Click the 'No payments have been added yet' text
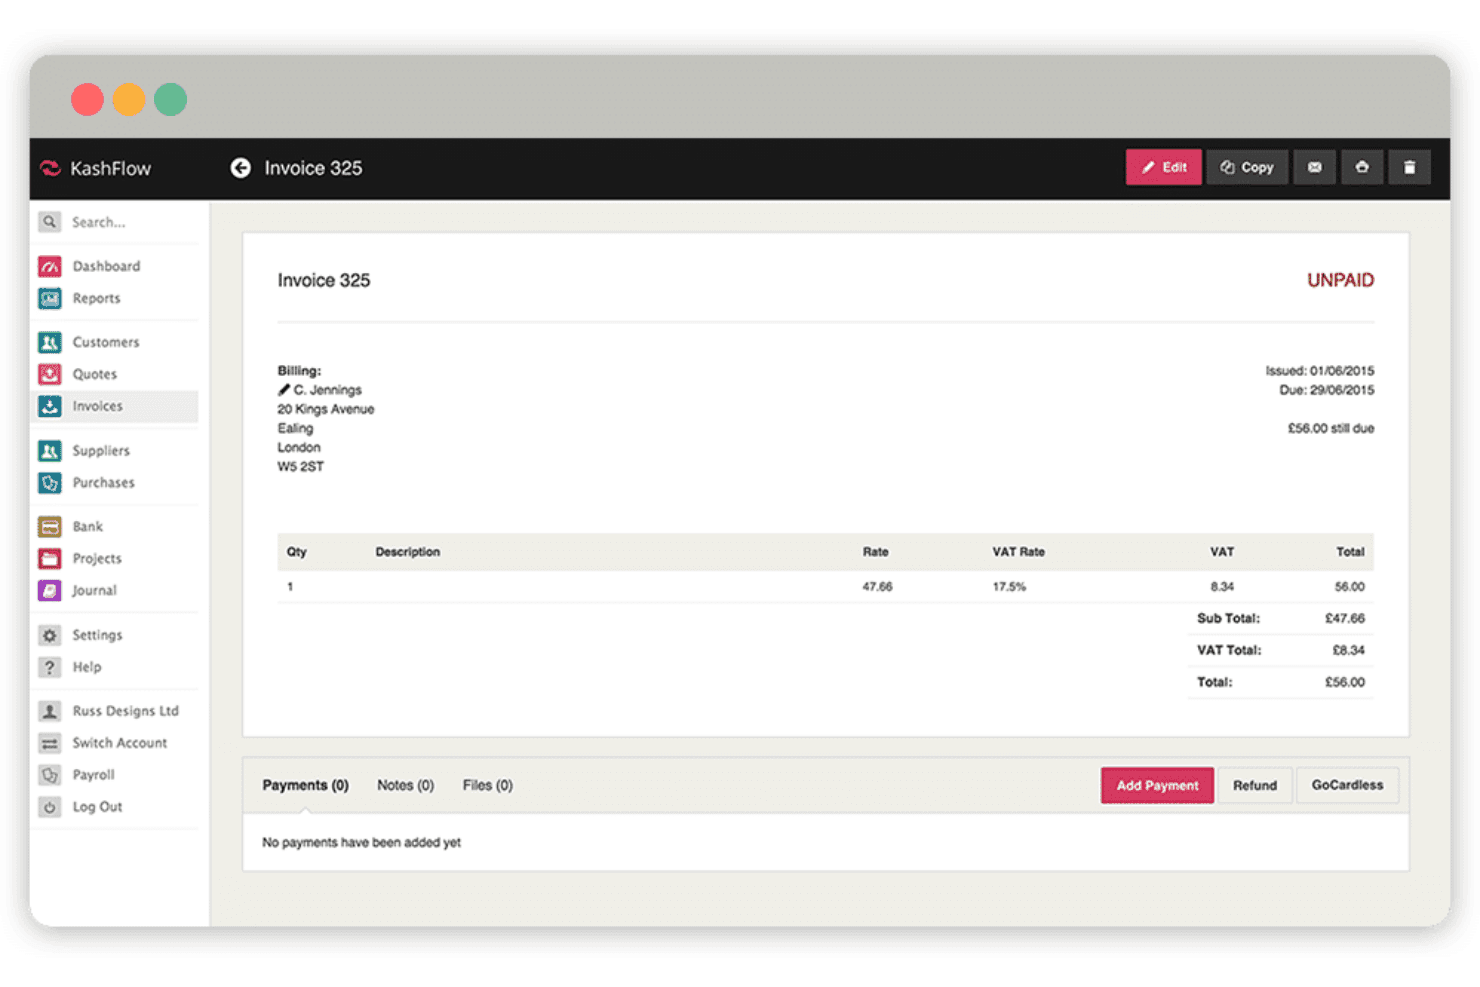 click(361, 842)
